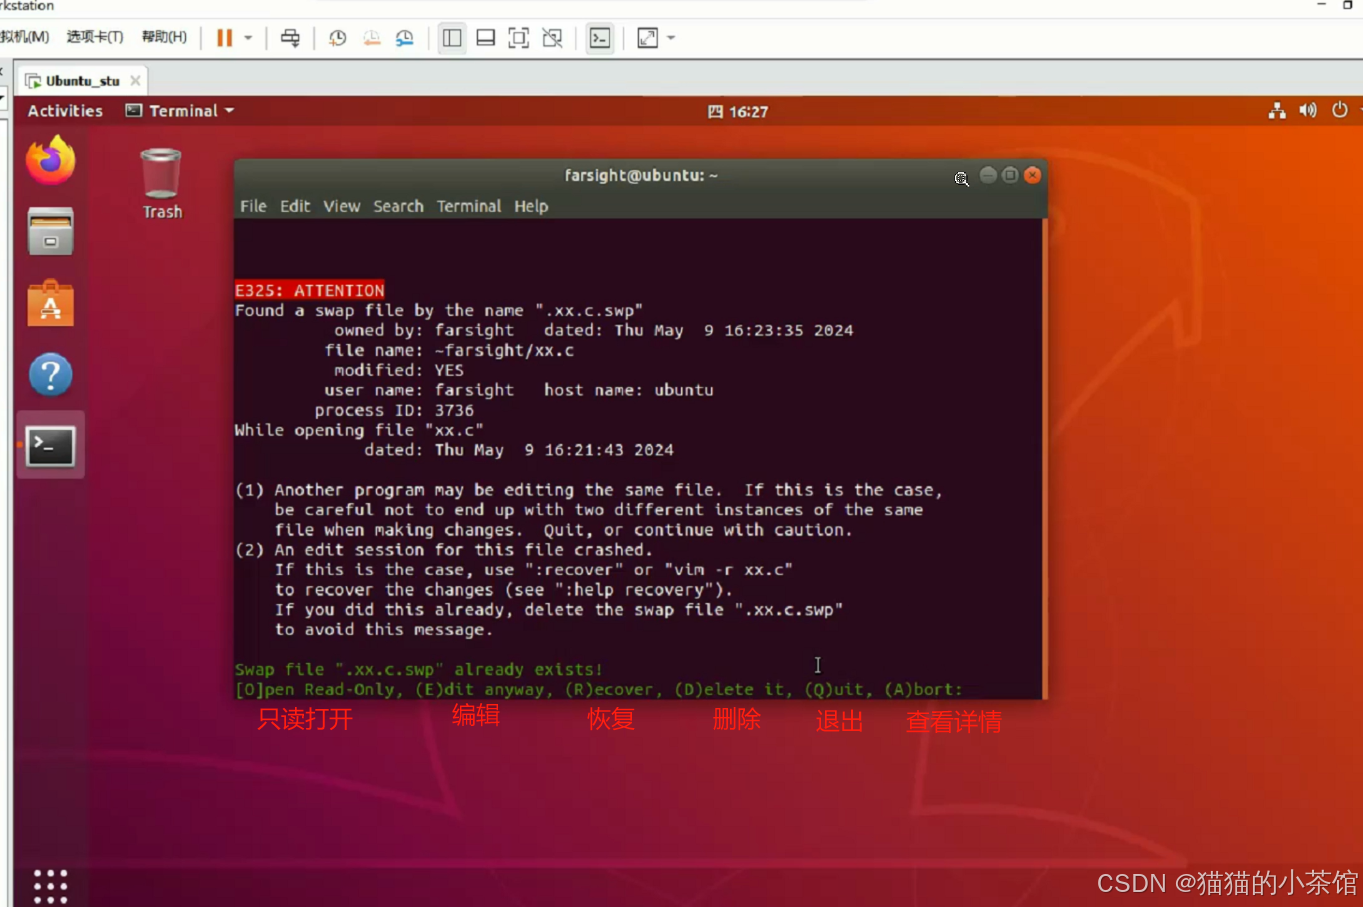Open the terminal File menu
Viewport: 1363px width, 907px height.
tap(253, 206)
